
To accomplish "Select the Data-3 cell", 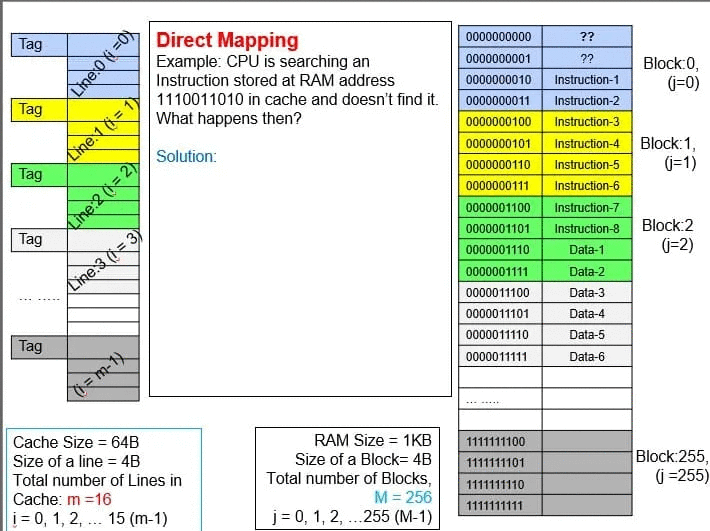I will tap(587, 293).
